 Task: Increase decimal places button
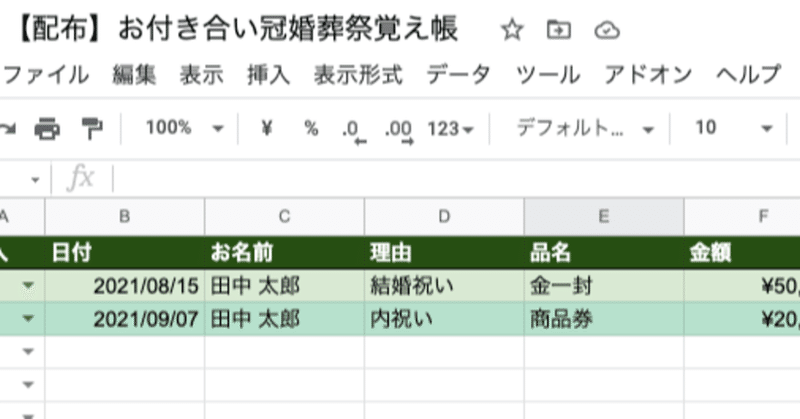click(398, 131)
